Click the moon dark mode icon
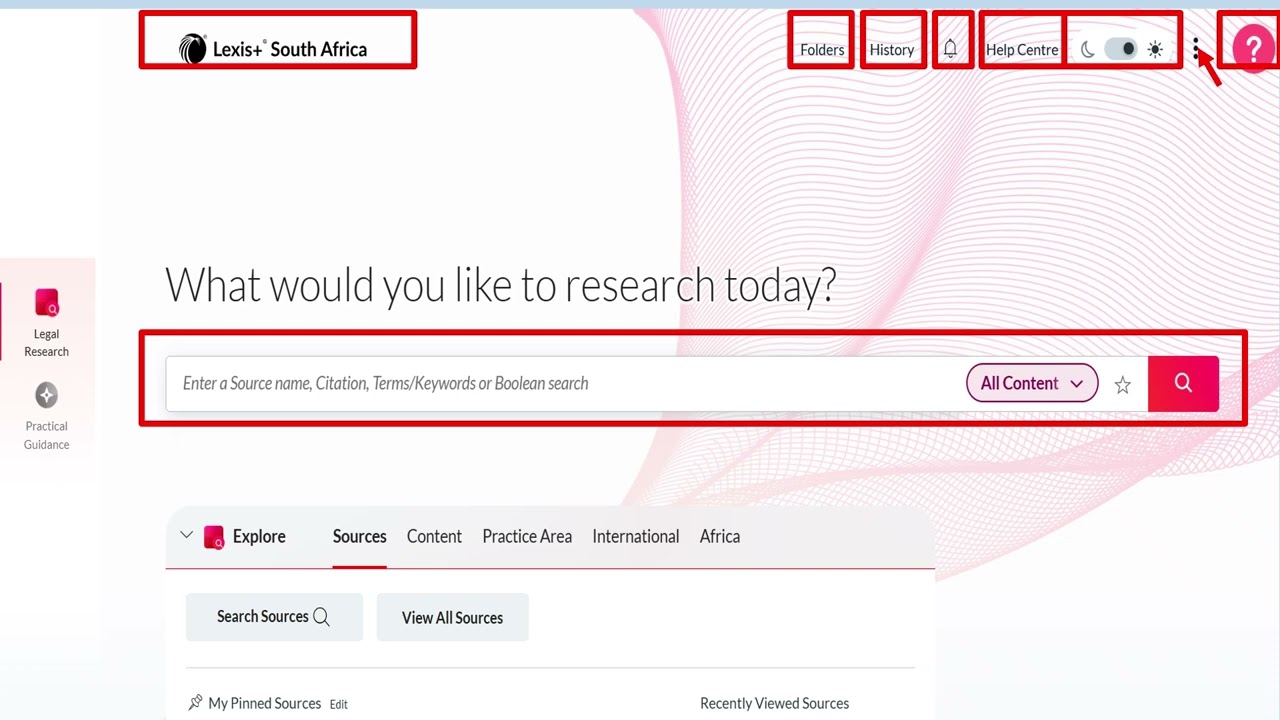The width and height of the screenshot is (1280, 720). coord(1088,49)
